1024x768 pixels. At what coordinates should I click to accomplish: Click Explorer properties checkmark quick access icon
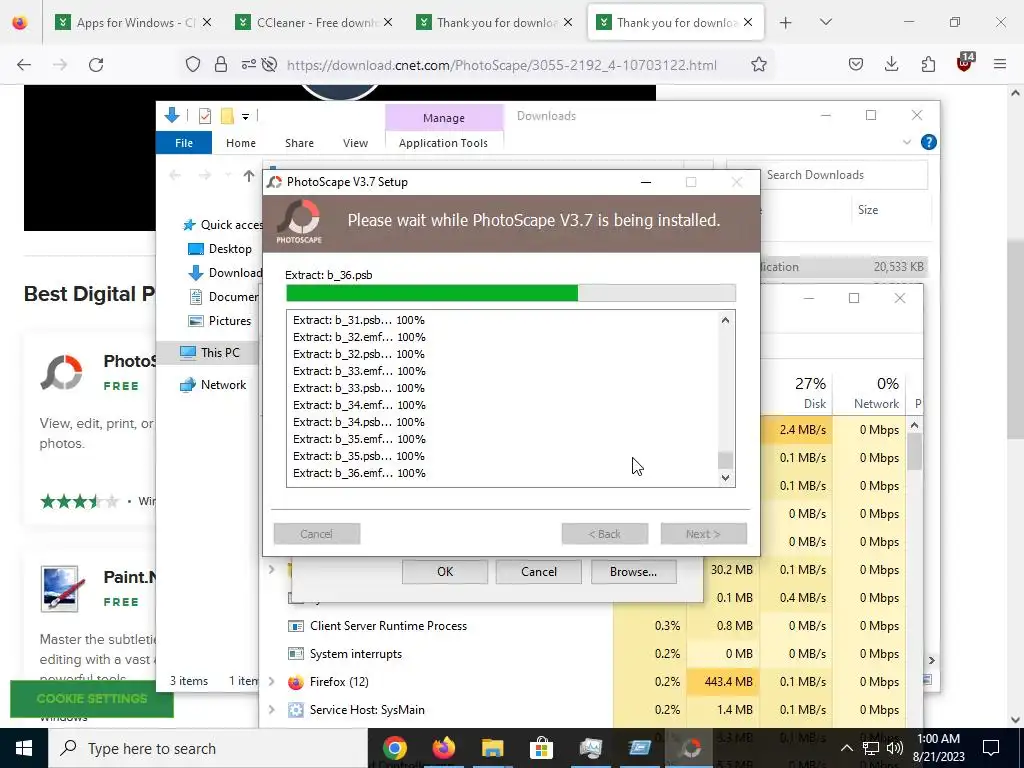click(x=204, y=116)
